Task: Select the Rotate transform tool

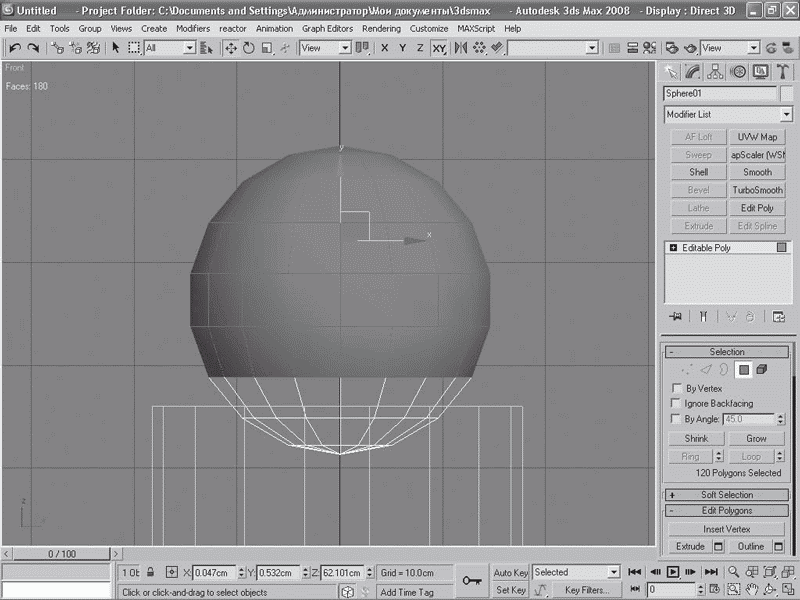Action: point(249,48)
